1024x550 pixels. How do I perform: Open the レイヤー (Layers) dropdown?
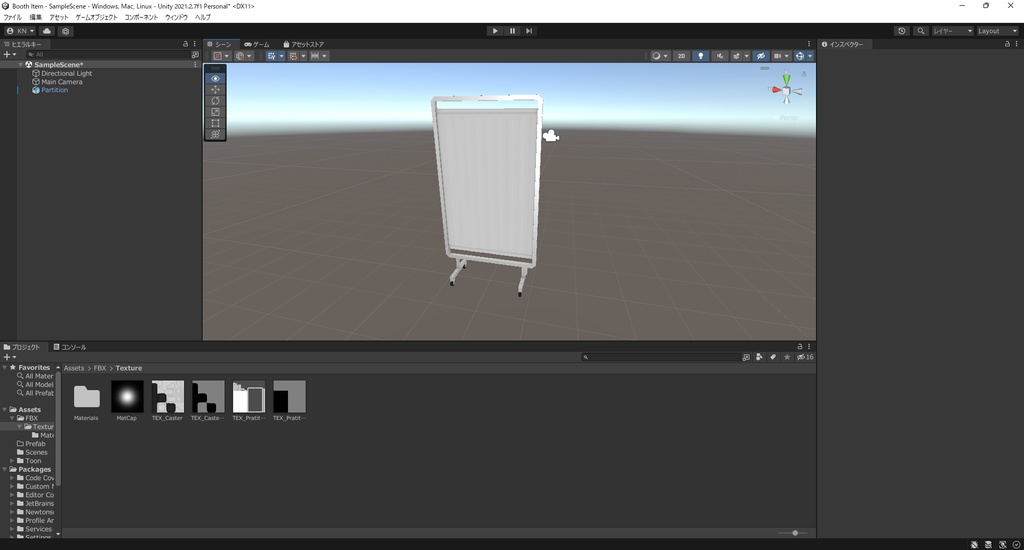pyautogui.click(x=952, y=31)
